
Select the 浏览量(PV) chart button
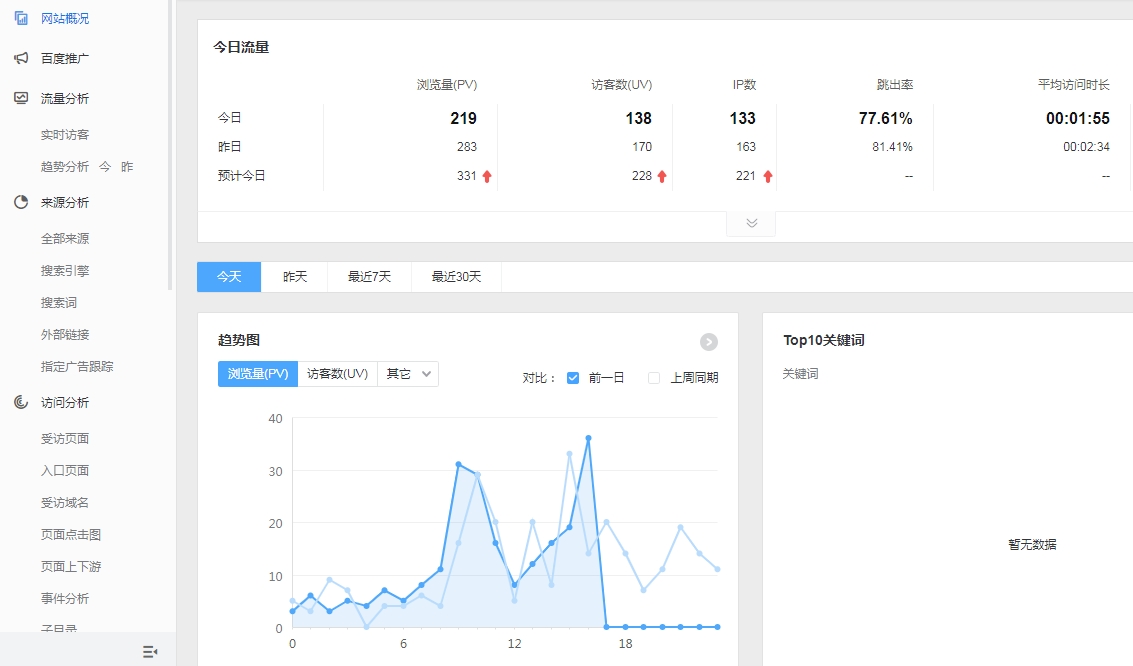258,374
